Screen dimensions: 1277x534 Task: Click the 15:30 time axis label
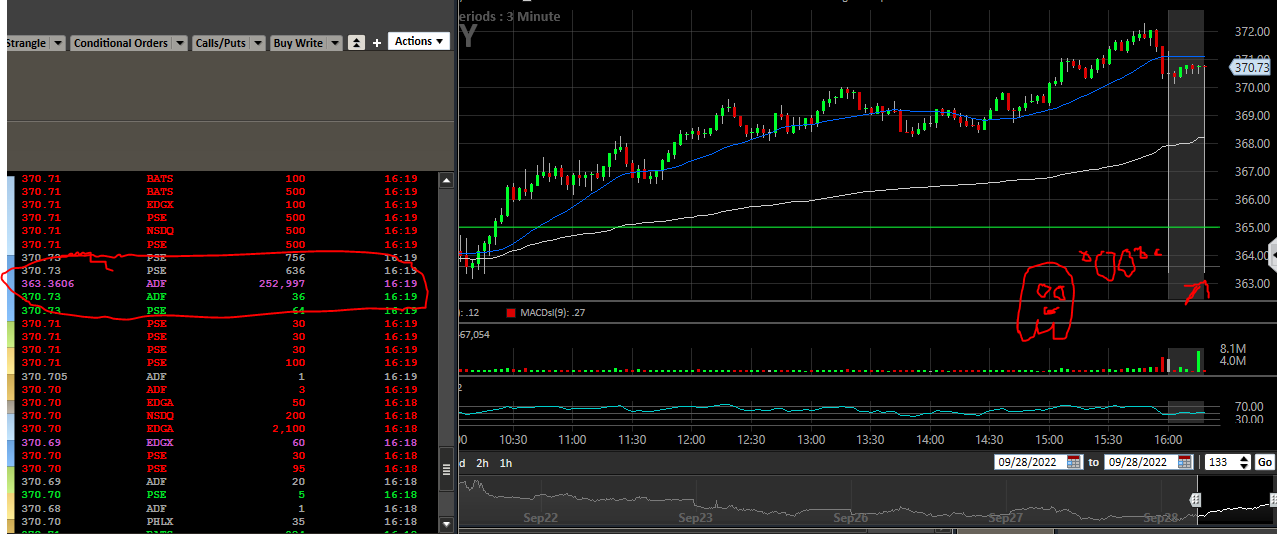(x=1109, y=440)
